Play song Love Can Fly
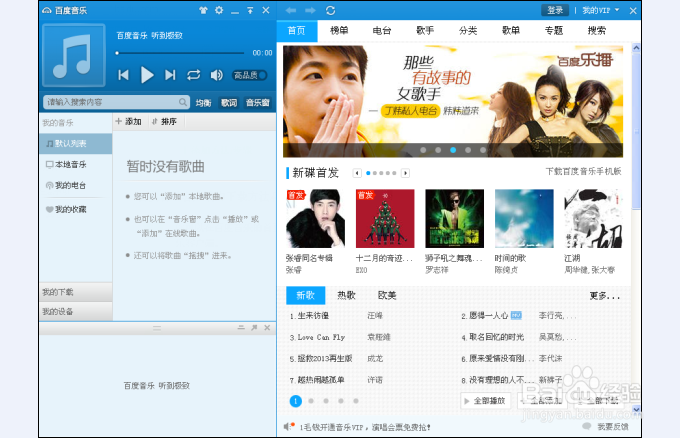 [x=321, y=337]
